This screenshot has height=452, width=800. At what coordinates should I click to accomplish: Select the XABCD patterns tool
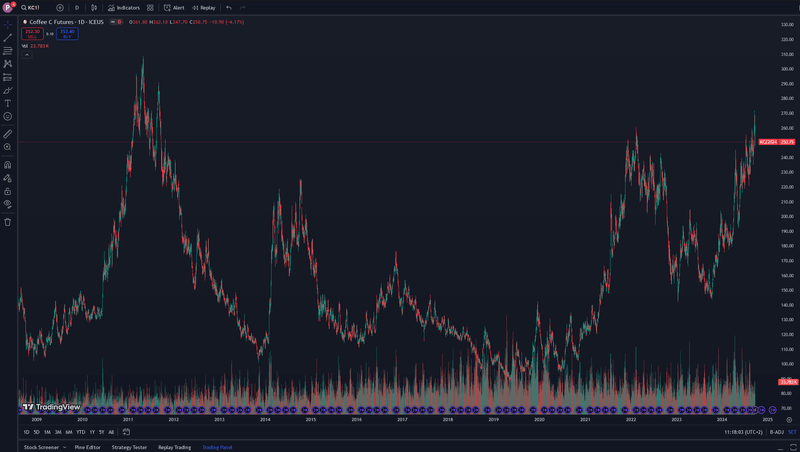click(x=8, y=64)
